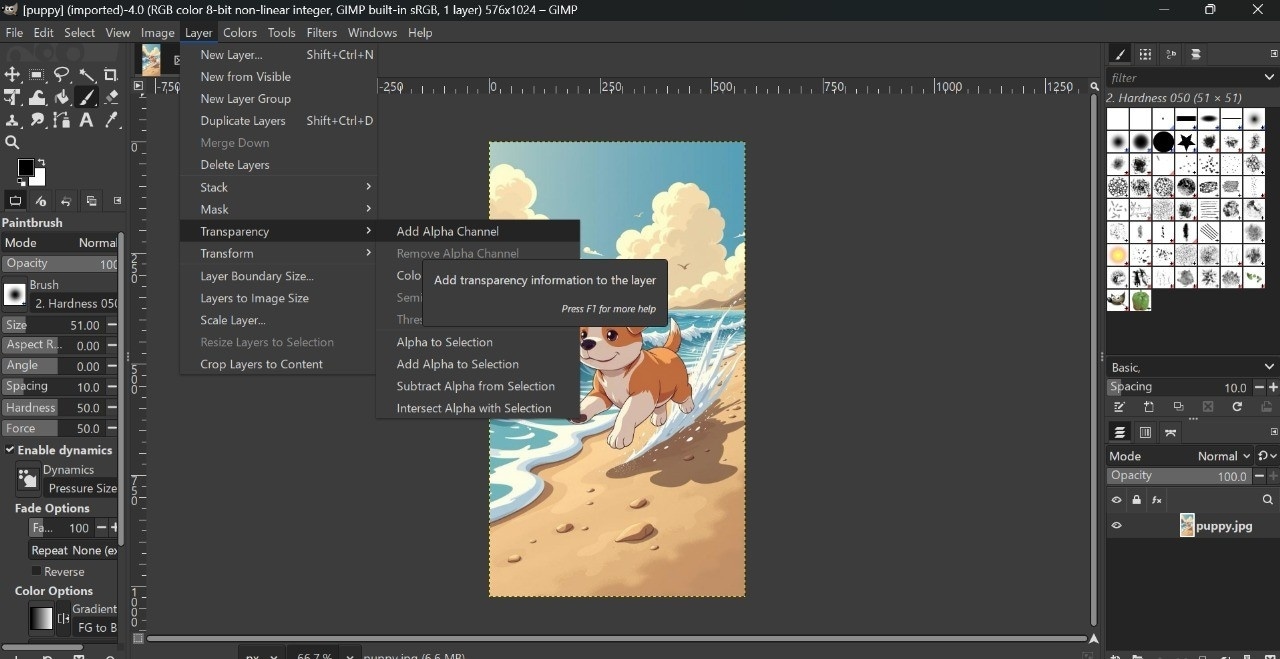
Task: Select the Rectangle Select tool
Action: (x=37, y=75)
